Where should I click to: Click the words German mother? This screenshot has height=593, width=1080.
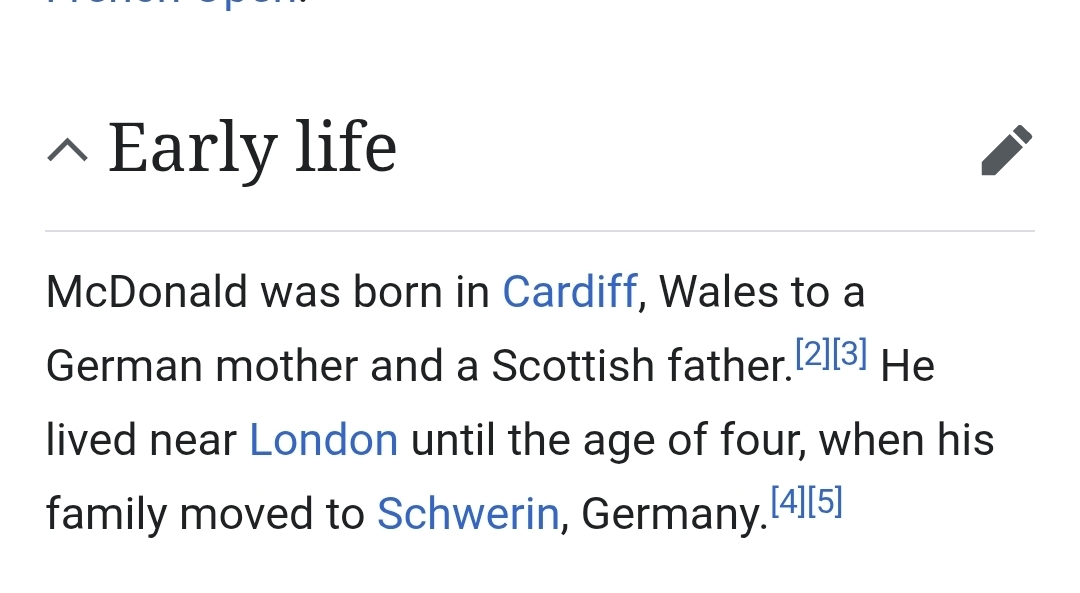[202, 366]
